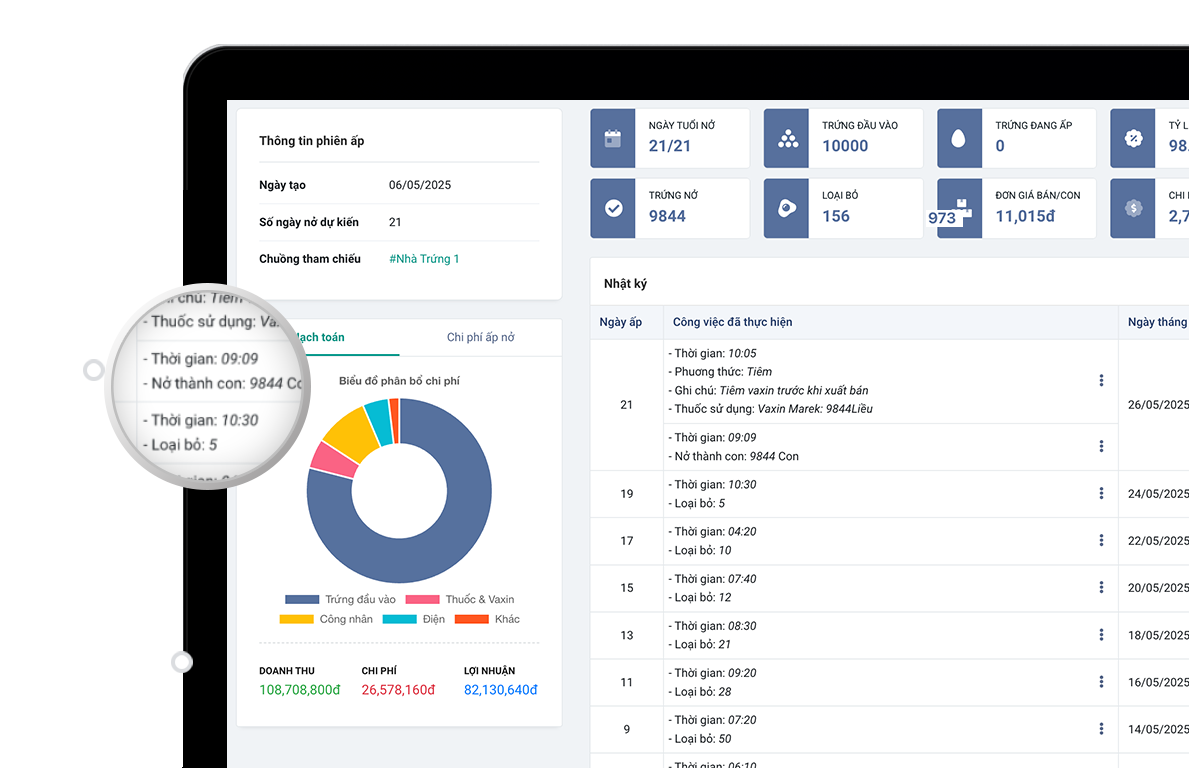The height and width of the screenshot is (768, 1189).
Task: Click the checkmark icon on Trứng nở card
Action: pyautogui.click(x=613, y=208)
